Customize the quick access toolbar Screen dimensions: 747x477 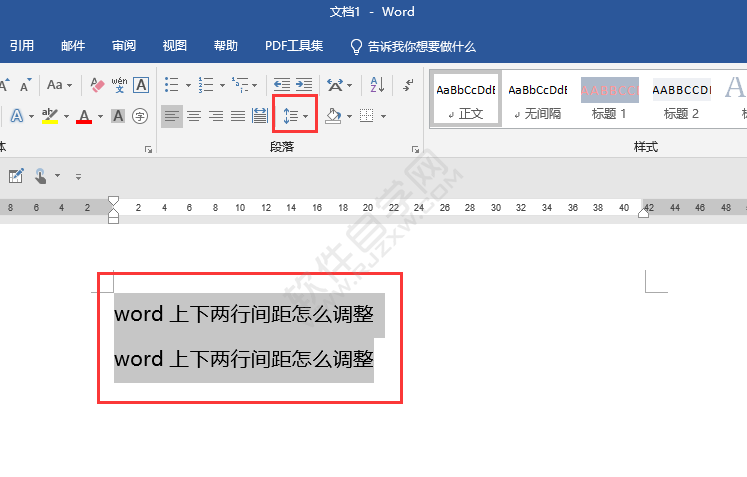[79, 177]
